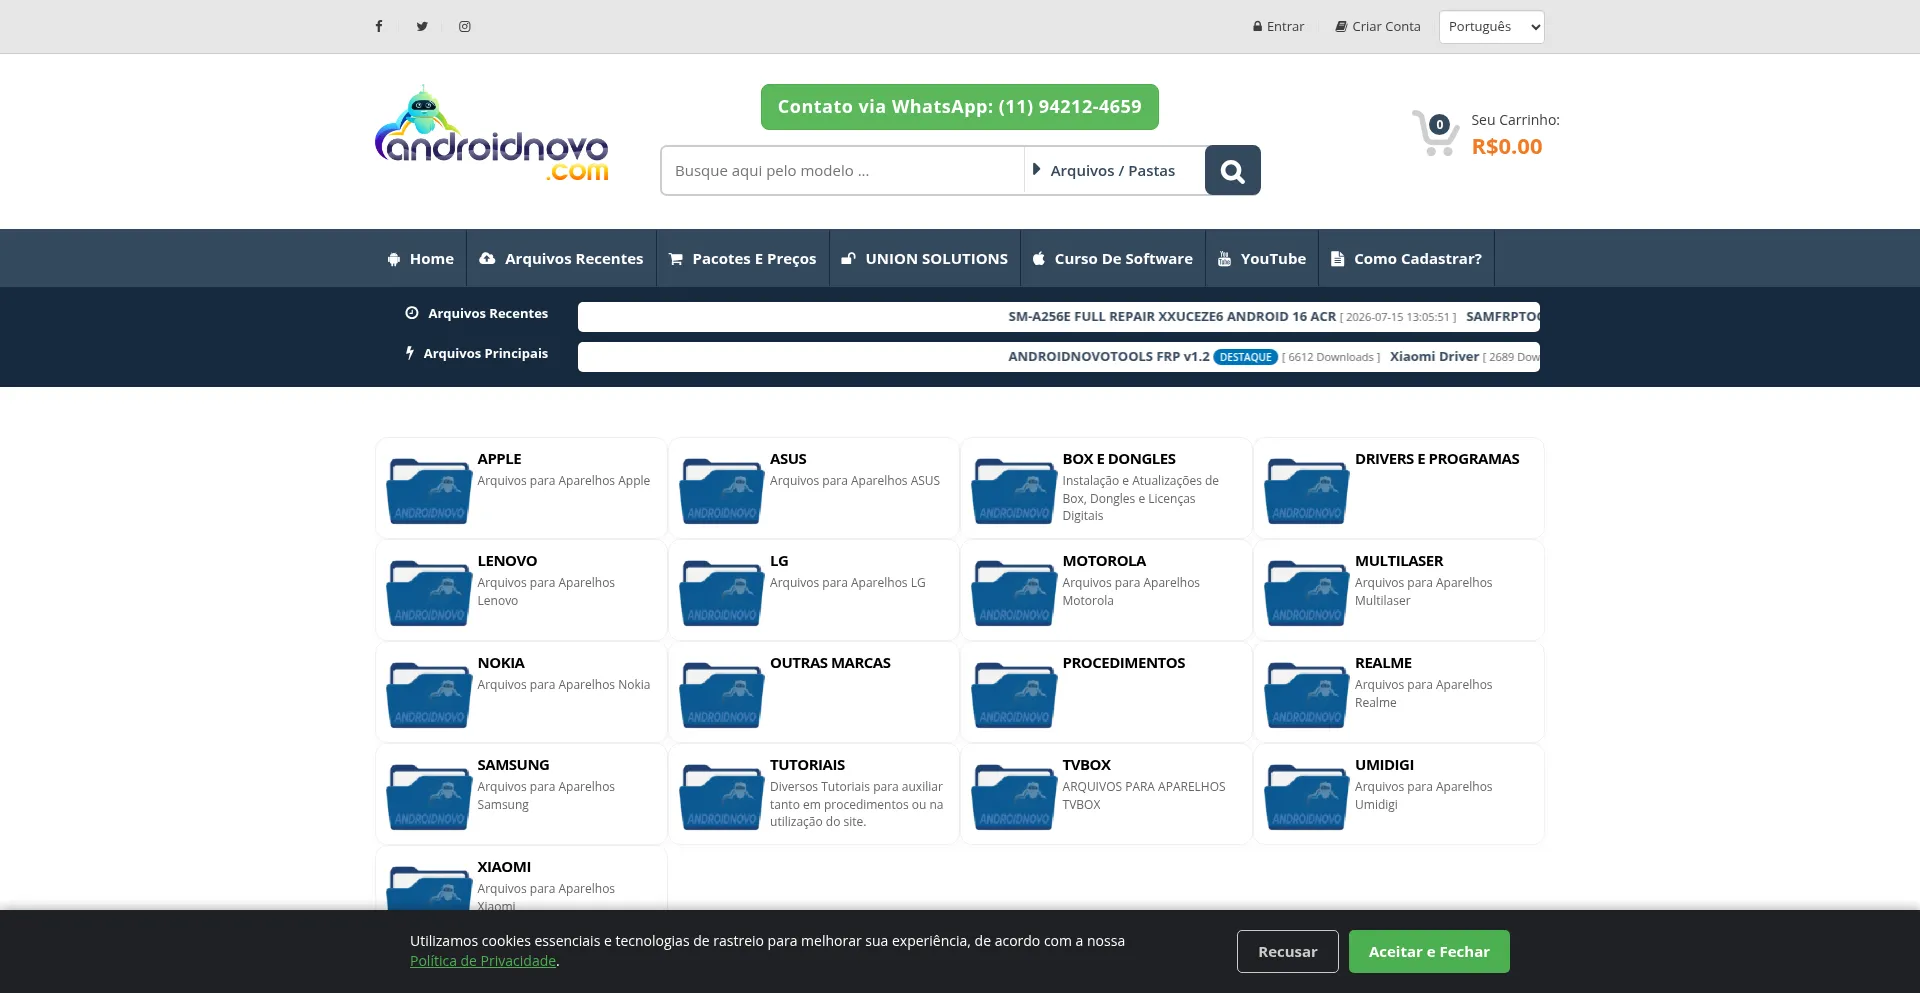
Task: Click the 'Seu Carrinho:' label
Action: (x=1515, y=120)
